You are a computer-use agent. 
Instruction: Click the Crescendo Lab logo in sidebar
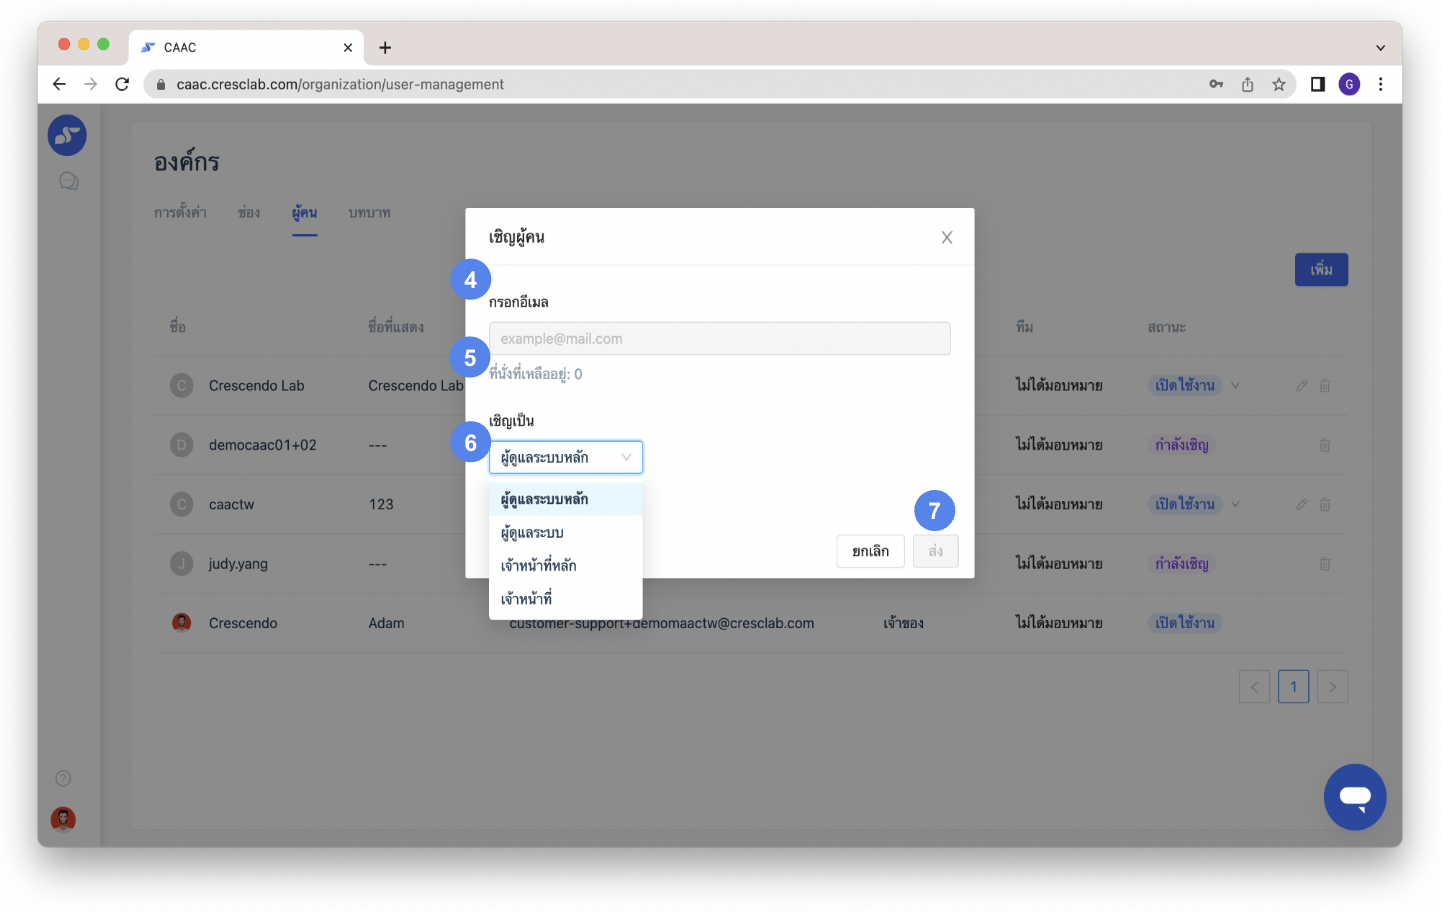67,135
